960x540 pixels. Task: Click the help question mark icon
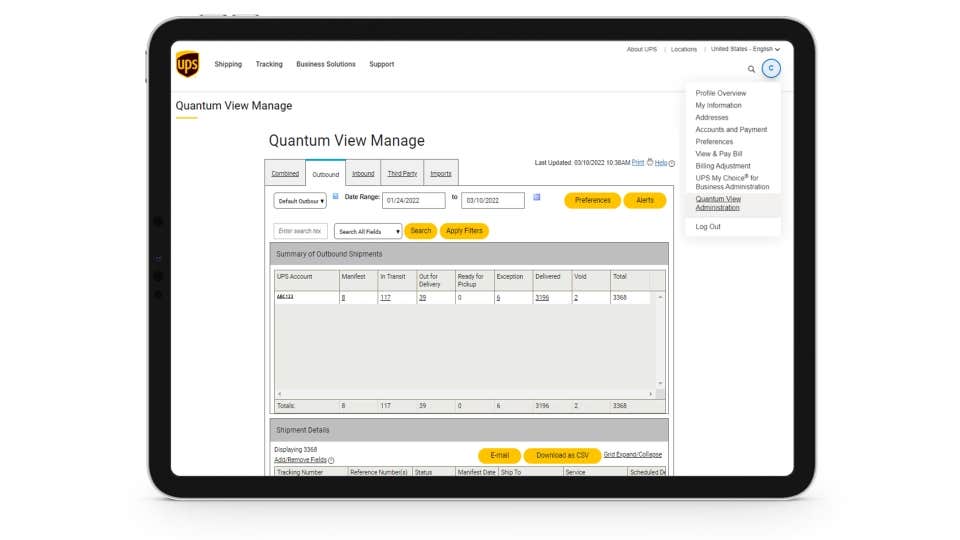point(672,163)
